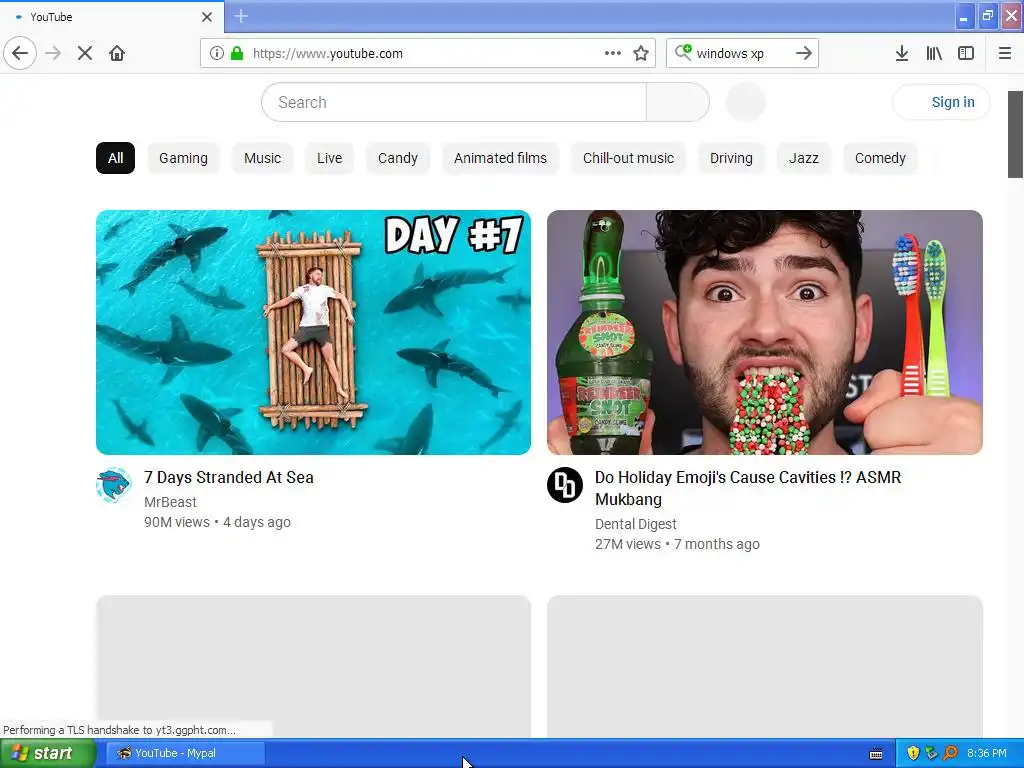Select the Chill-out music chip
The height and width of the screenshot is (768, 1024).
point(628,158)
